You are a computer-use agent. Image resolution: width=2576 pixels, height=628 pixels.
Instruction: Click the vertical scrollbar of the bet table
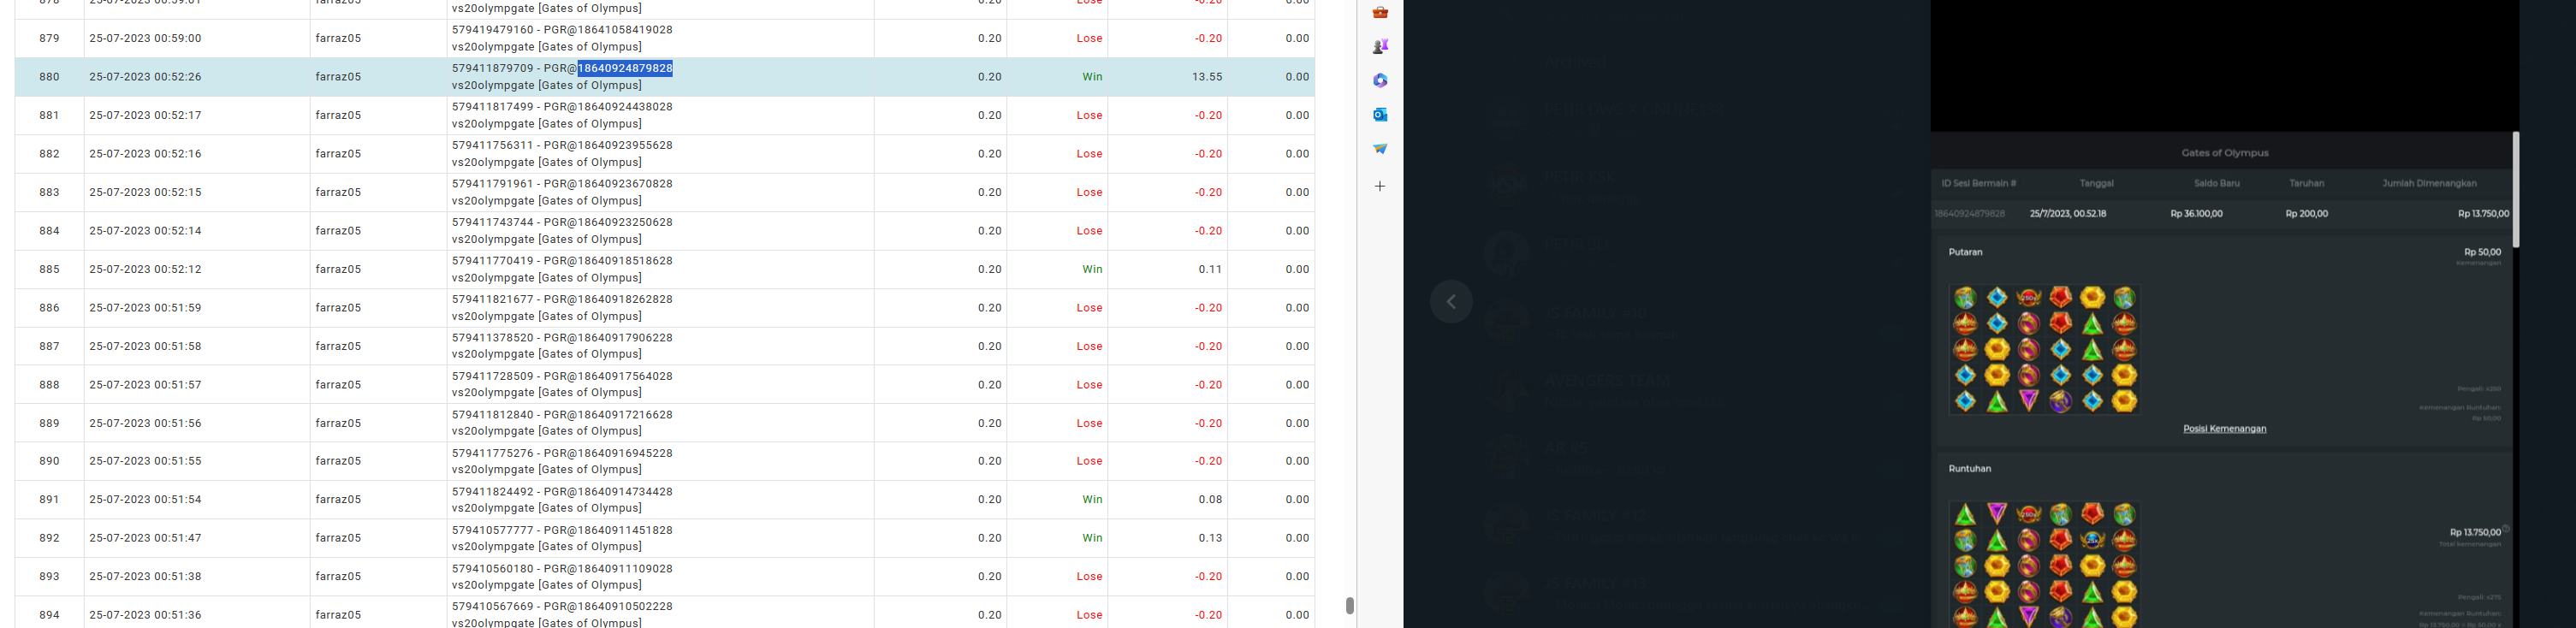[x=1349, y=605]
